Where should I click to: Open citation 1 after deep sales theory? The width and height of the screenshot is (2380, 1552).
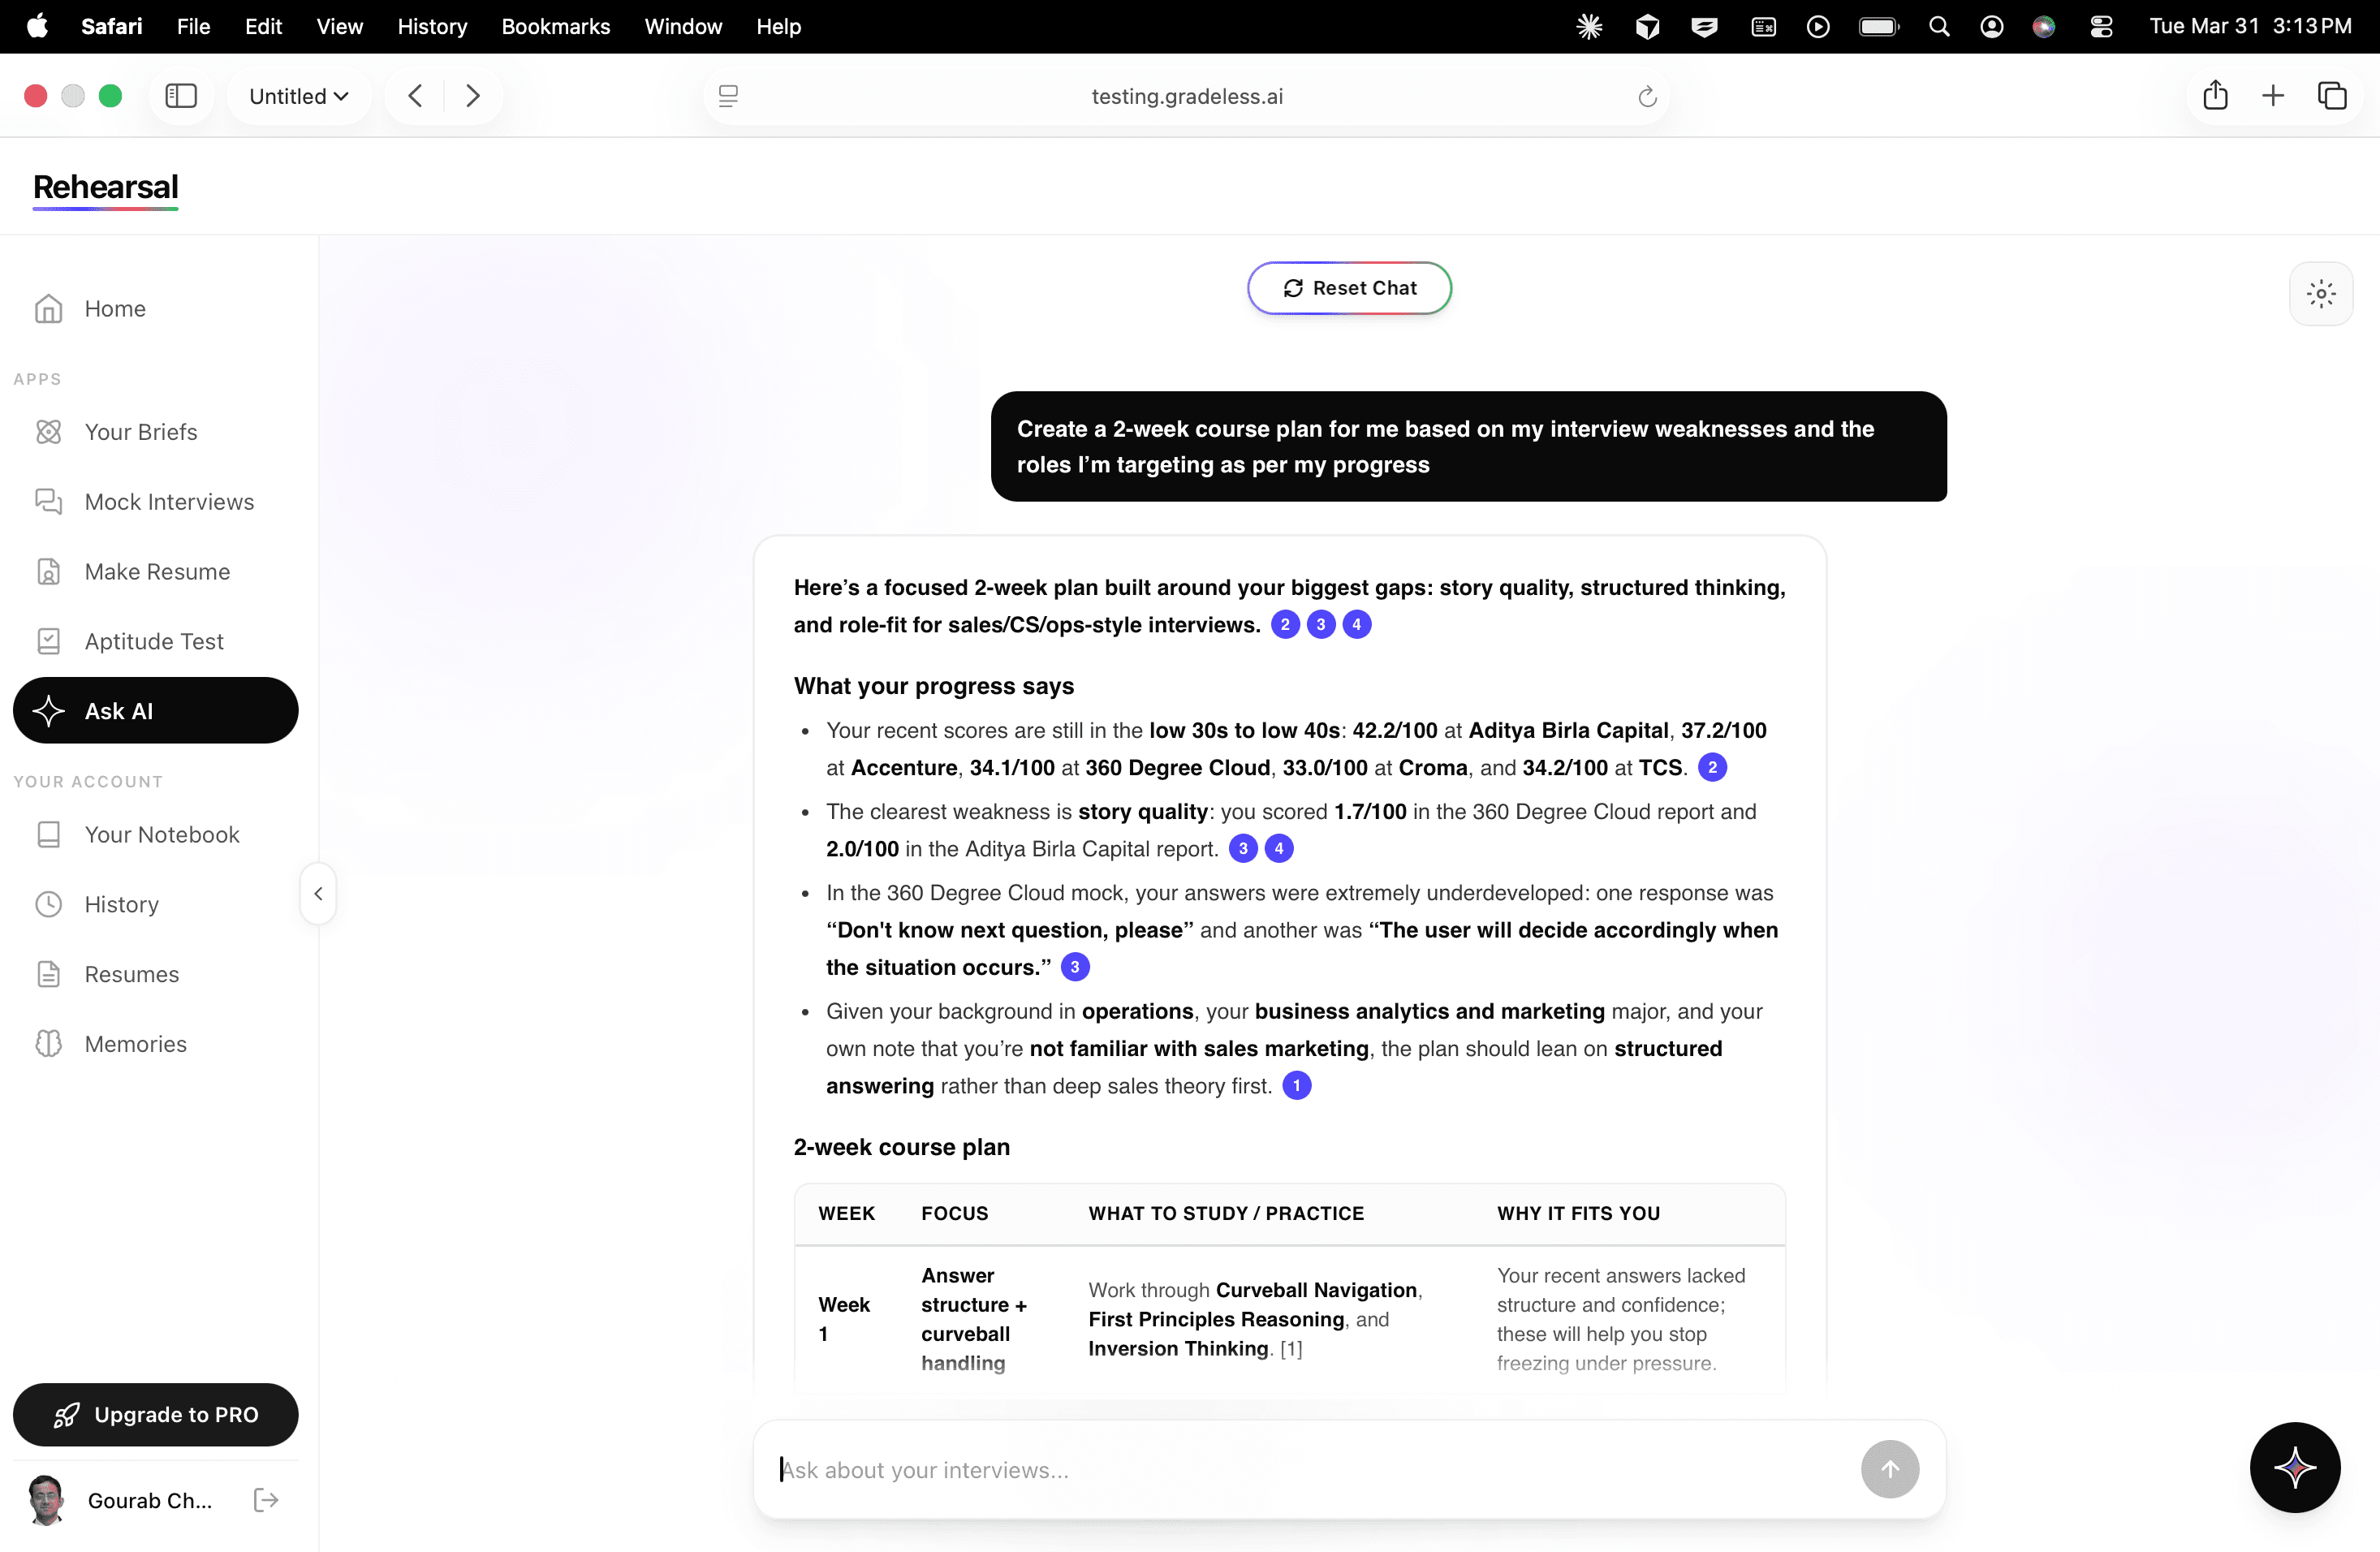[x=1297, y=1085]
